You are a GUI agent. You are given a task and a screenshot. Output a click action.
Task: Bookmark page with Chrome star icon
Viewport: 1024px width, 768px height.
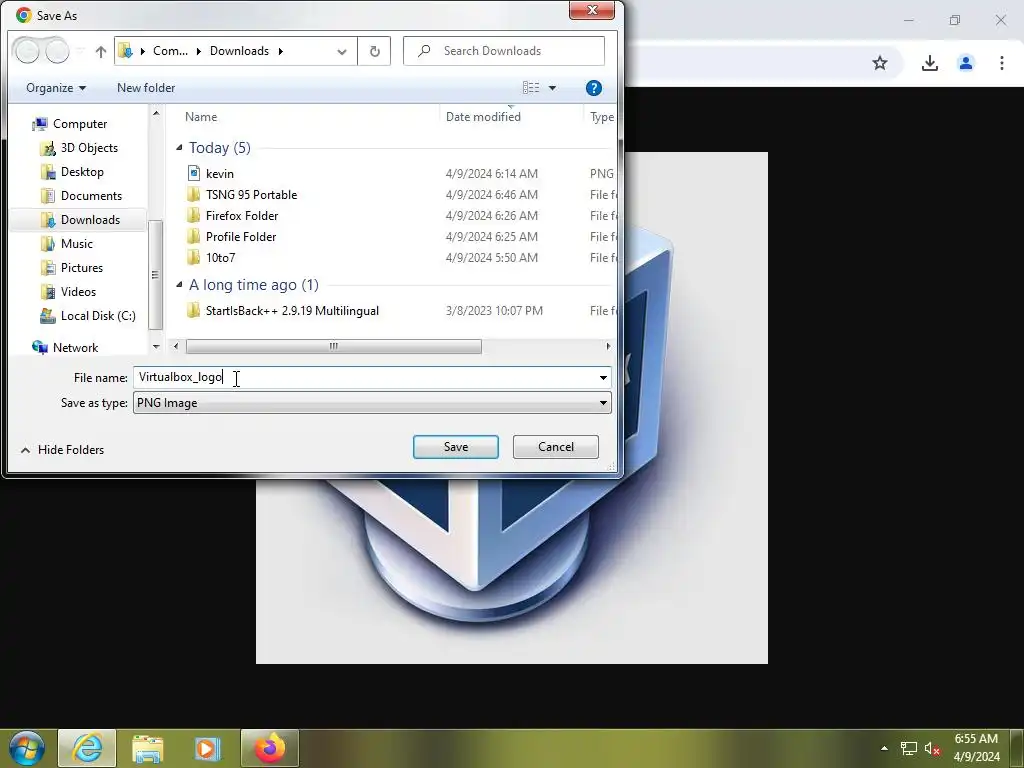coord(880,63)
